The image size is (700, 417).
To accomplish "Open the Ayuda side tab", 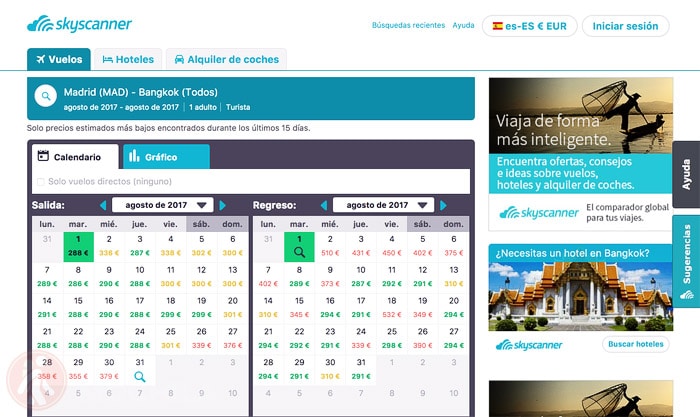I will (x=686, y=175).
